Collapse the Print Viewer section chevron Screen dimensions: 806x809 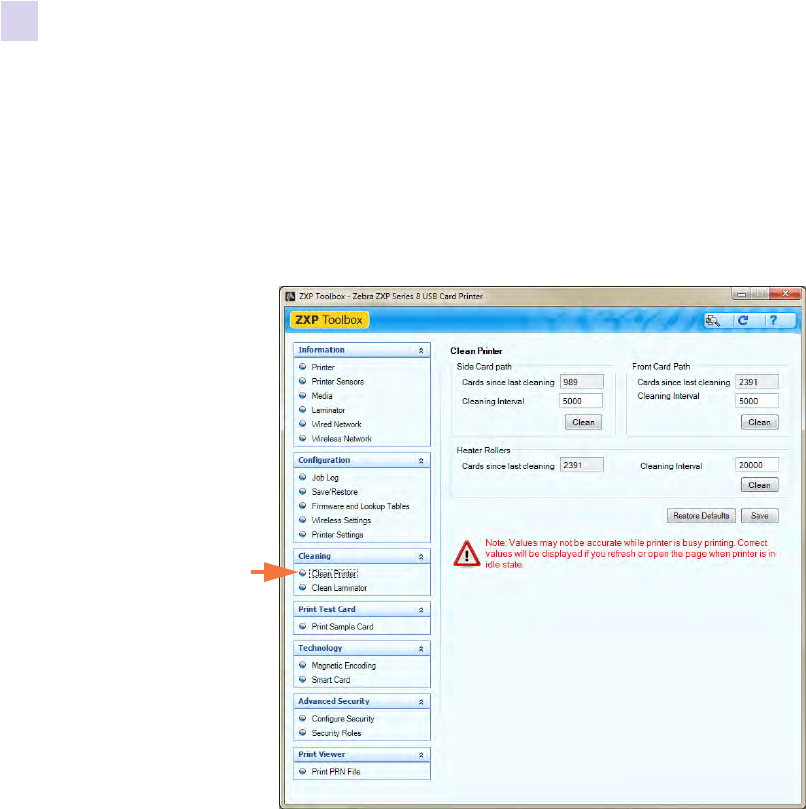(x=421, y=755)
